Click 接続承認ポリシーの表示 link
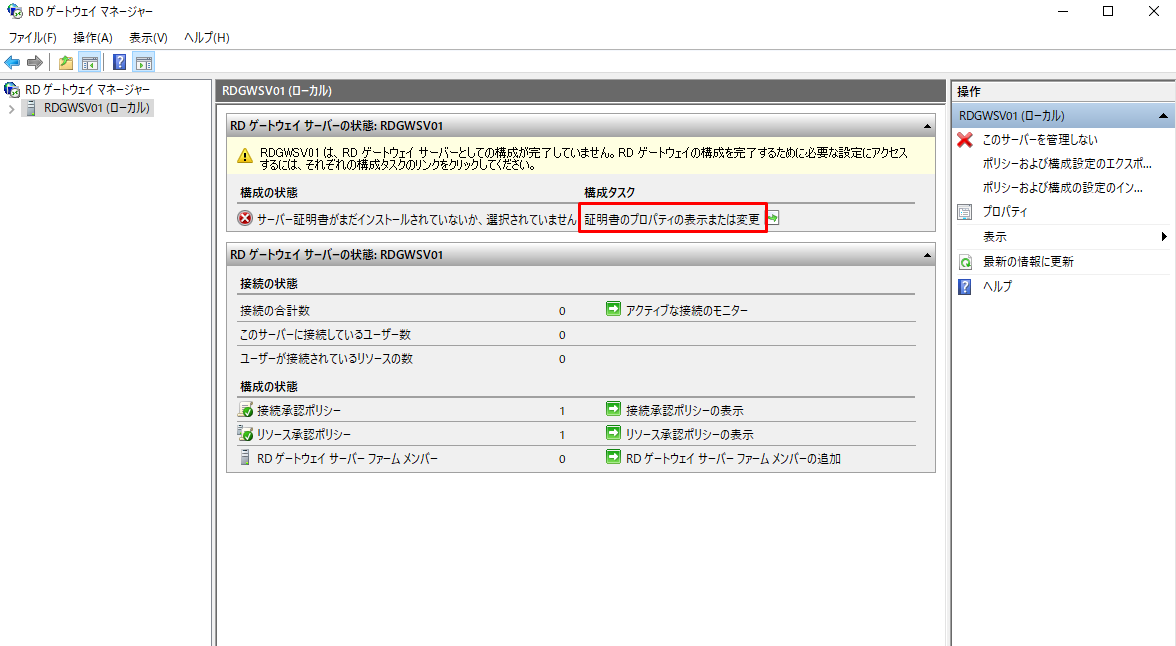Screen dimensions: 1176x646 click(x=685, y=410)
